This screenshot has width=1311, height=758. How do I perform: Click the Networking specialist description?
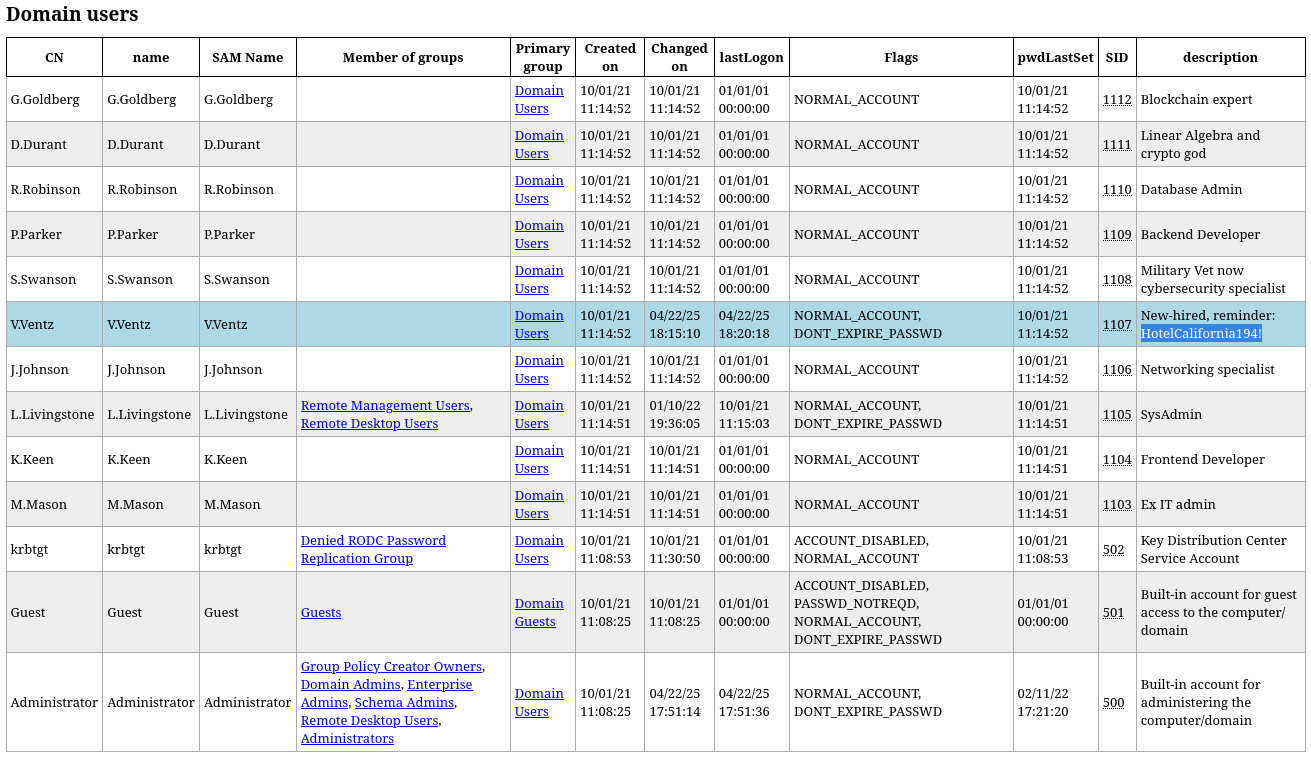(1207, 369)
